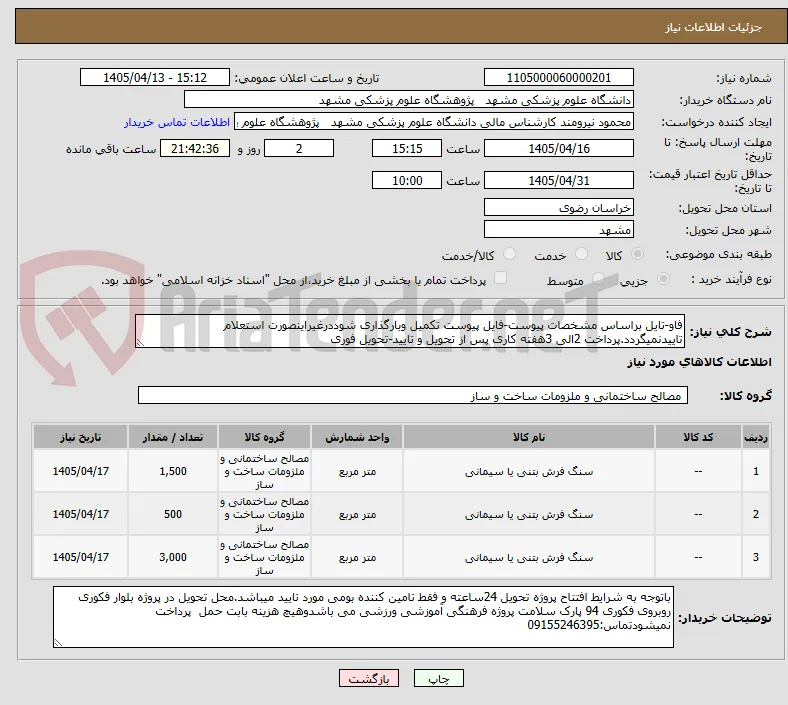This screenshot has height=705, width=788.
Task: Click the کد کالا column header
Action: point(698,437)
